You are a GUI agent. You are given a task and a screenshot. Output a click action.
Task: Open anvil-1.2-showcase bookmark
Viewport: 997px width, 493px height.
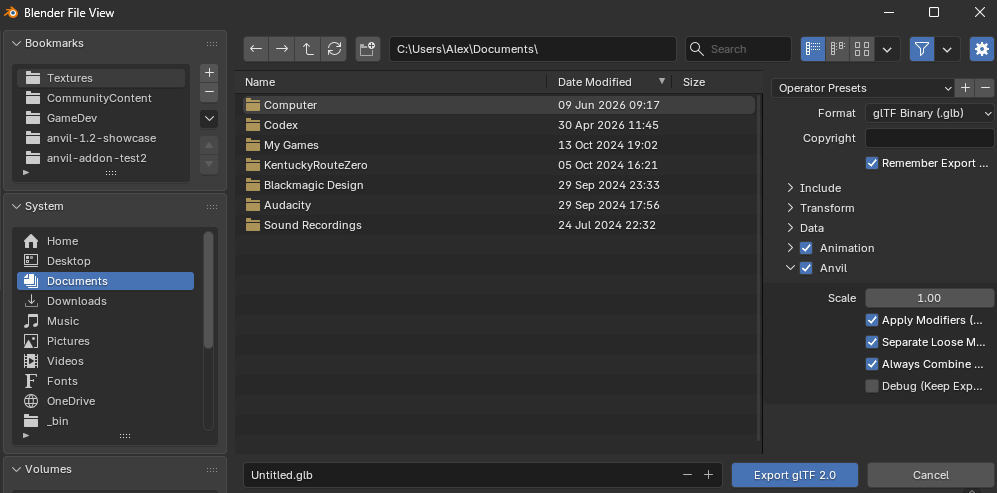(101, 138)
